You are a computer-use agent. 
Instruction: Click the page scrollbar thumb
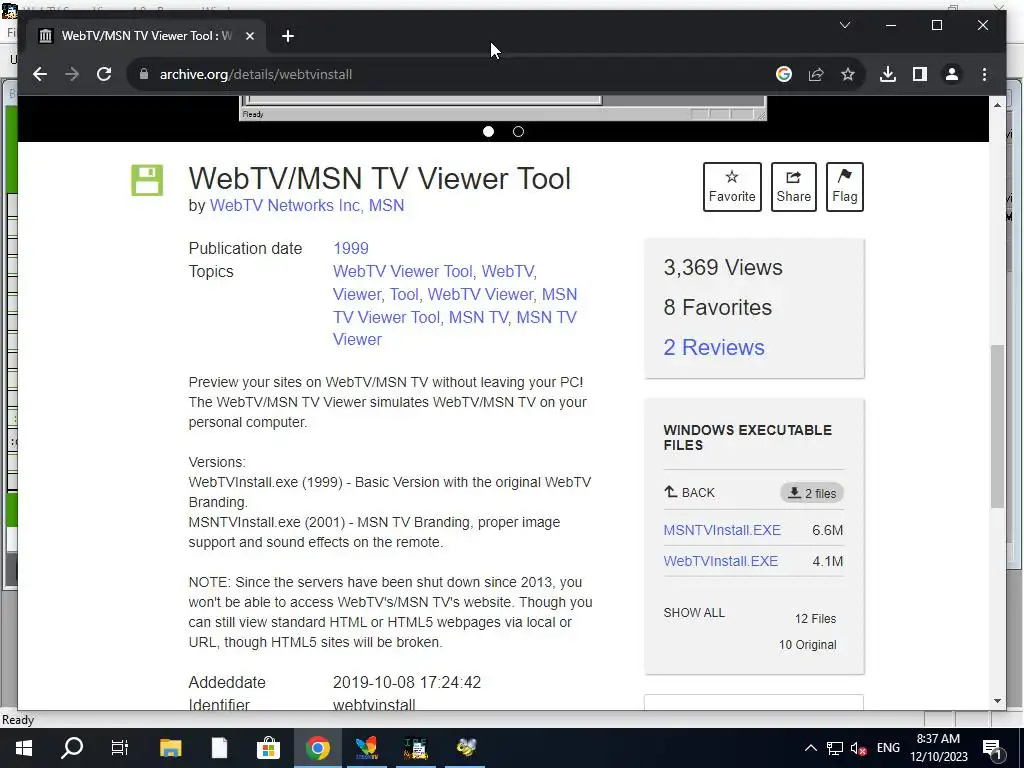click(x=997, y=426)
